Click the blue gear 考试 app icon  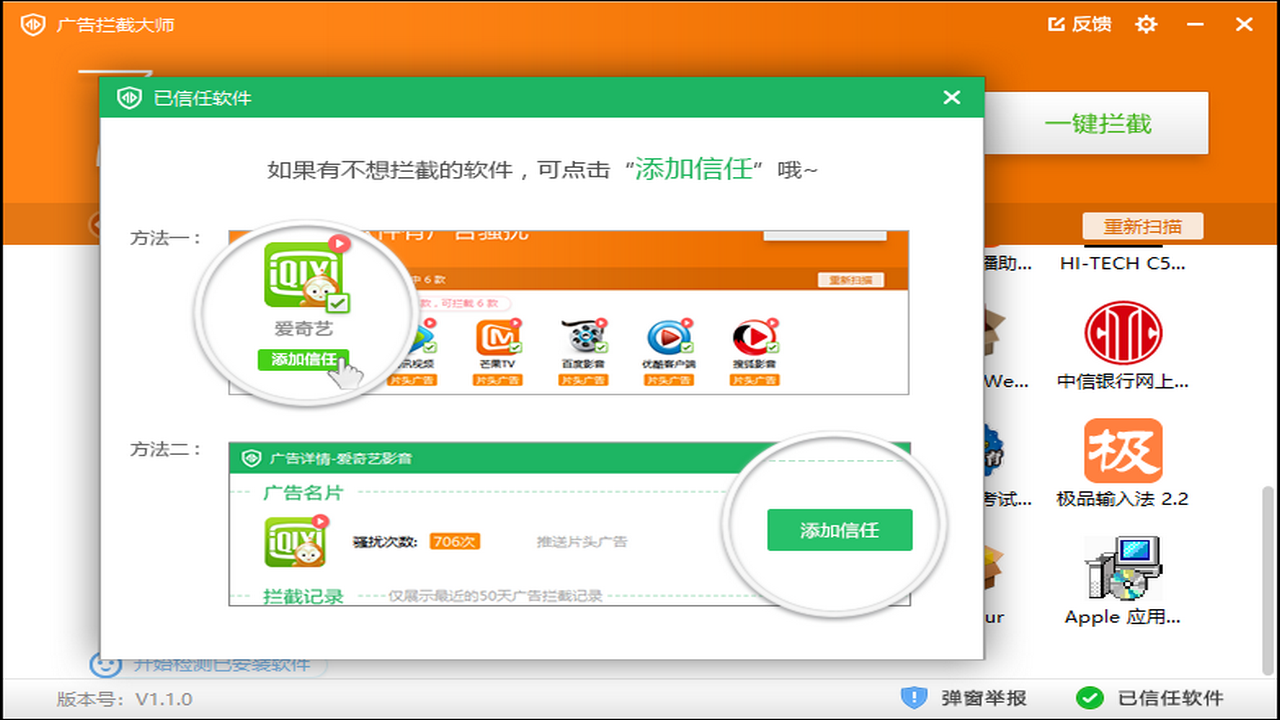(993, 450)
